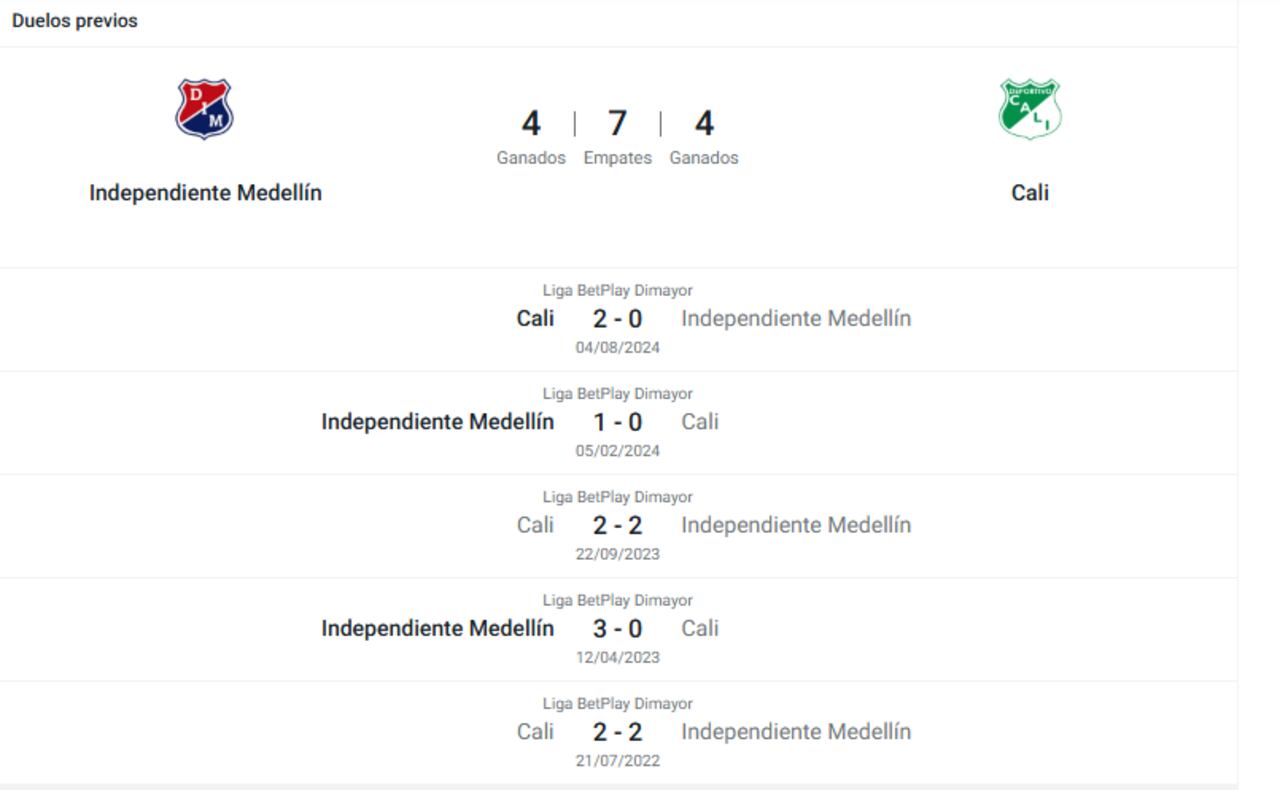Click the date 05/02/2024

pyautogui.click(x=618, y=450)
